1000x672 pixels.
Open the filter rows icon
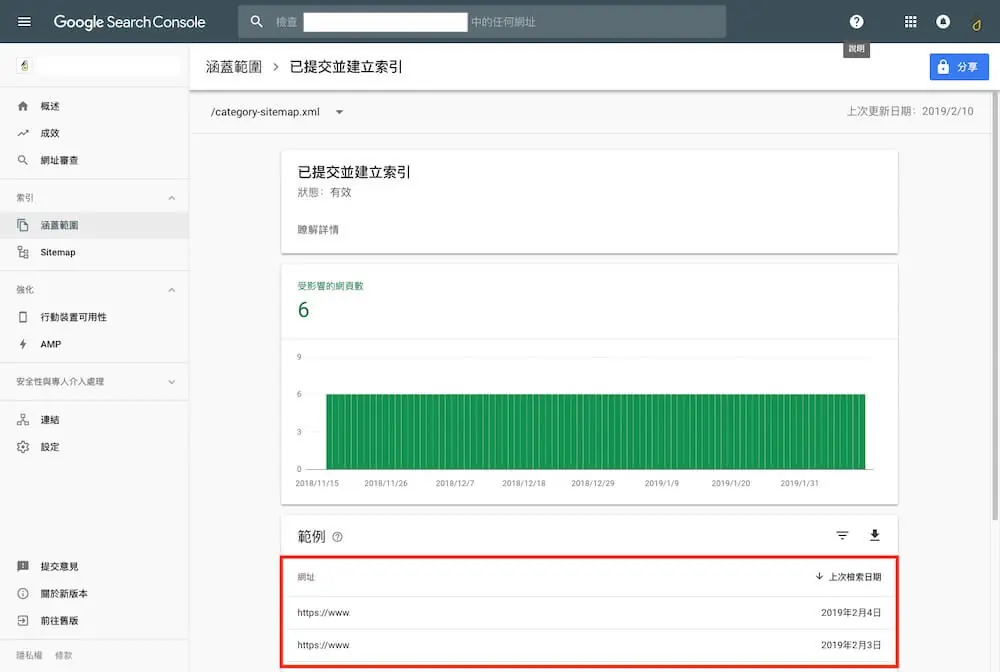[x=842, y=536]
